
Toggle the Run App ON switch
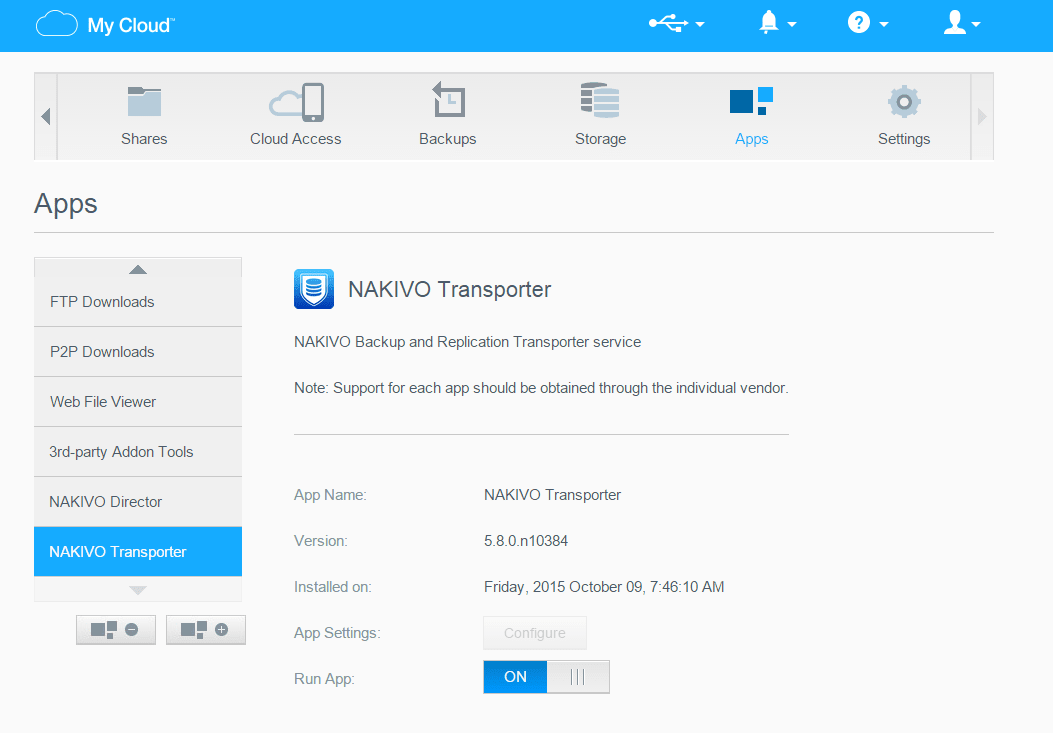(x=546, y=677)
